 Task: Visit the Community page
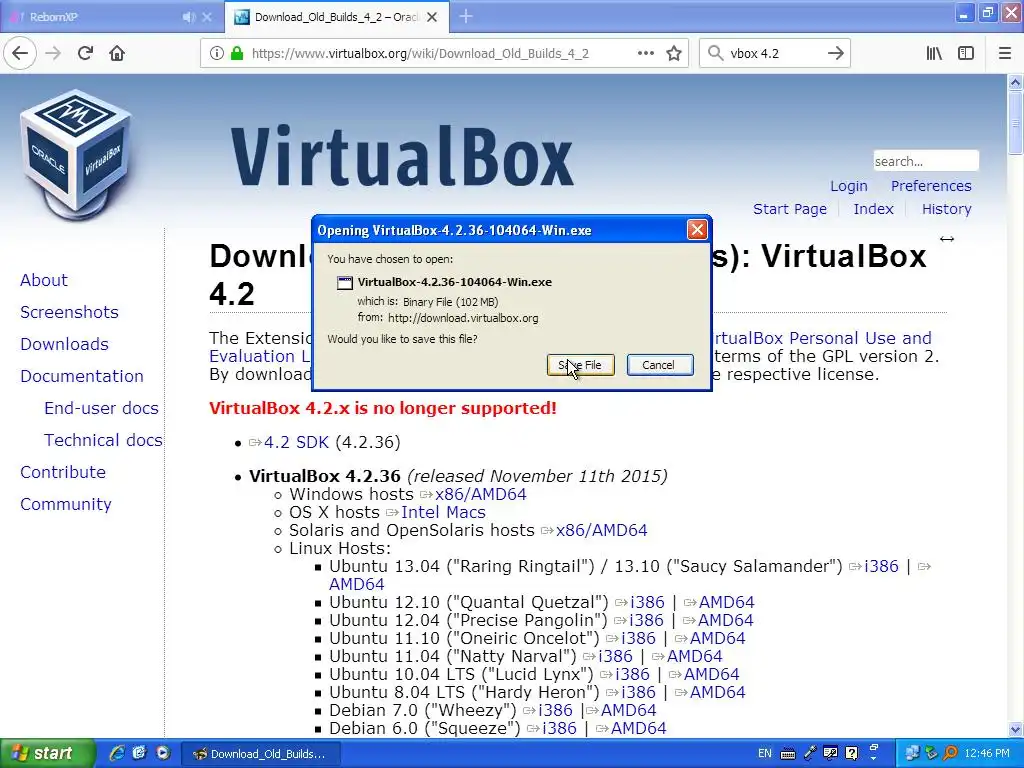coord(66,504)
